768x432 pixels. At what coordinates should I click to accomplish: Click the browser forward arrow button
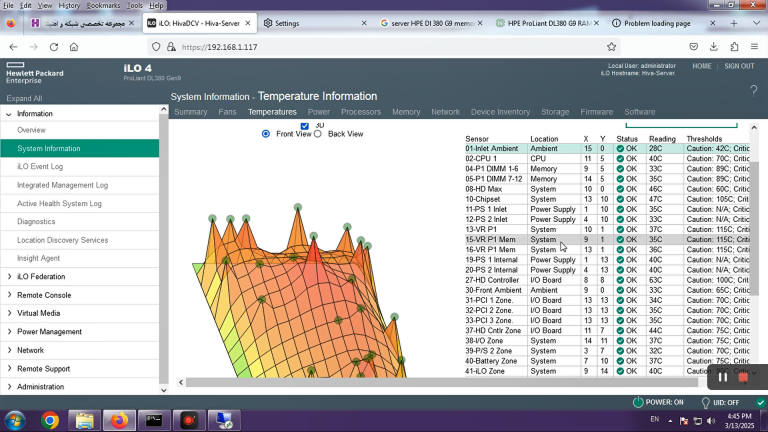[33, 47]
